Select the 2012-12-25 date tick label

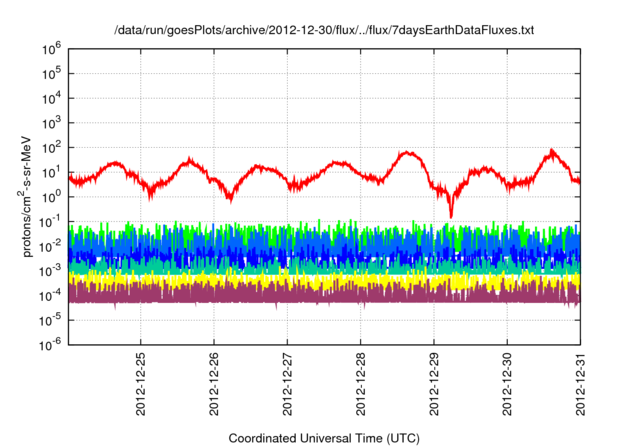click(x=141, y=382)
